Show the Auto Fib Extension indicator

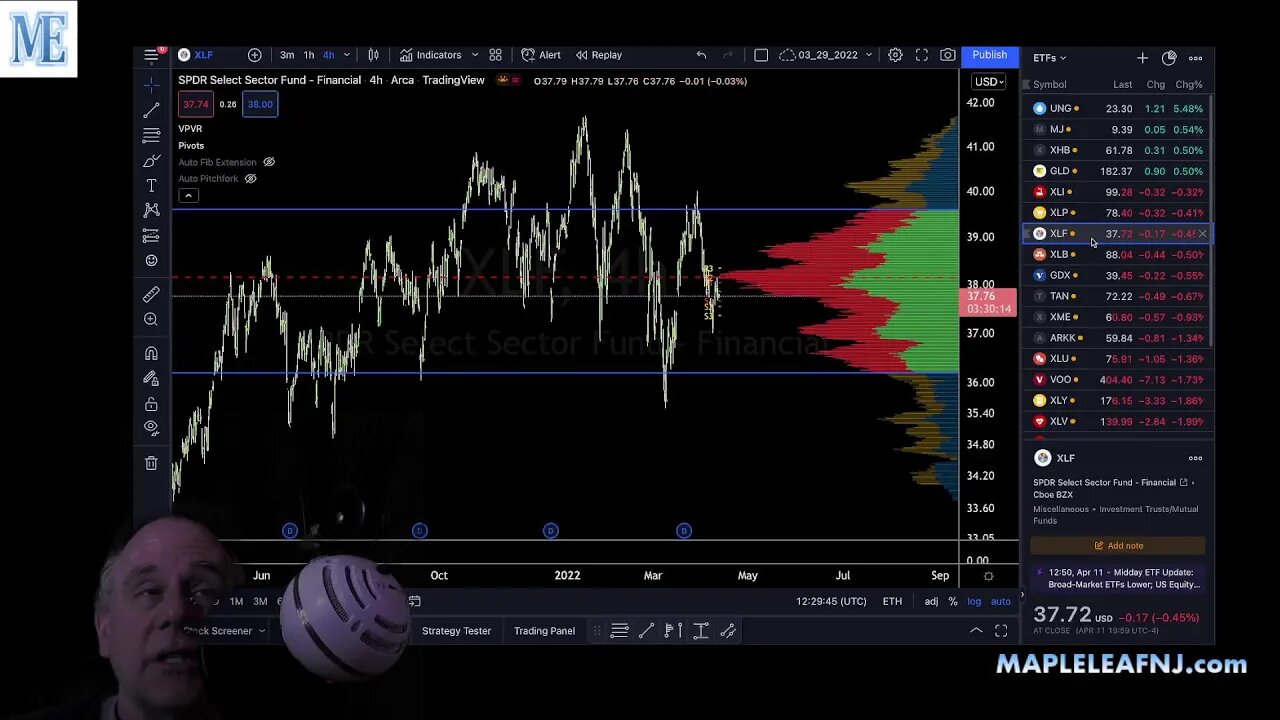(x=269, y=162)
